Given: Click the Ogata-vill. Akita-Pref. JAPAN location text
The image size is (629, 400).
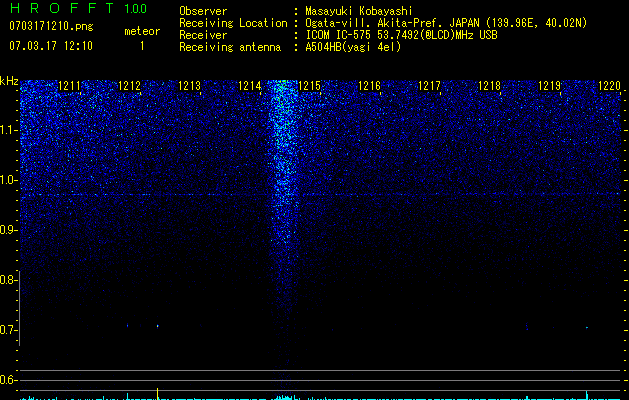Looking at the screenshot, I should (x=446, y=23).
